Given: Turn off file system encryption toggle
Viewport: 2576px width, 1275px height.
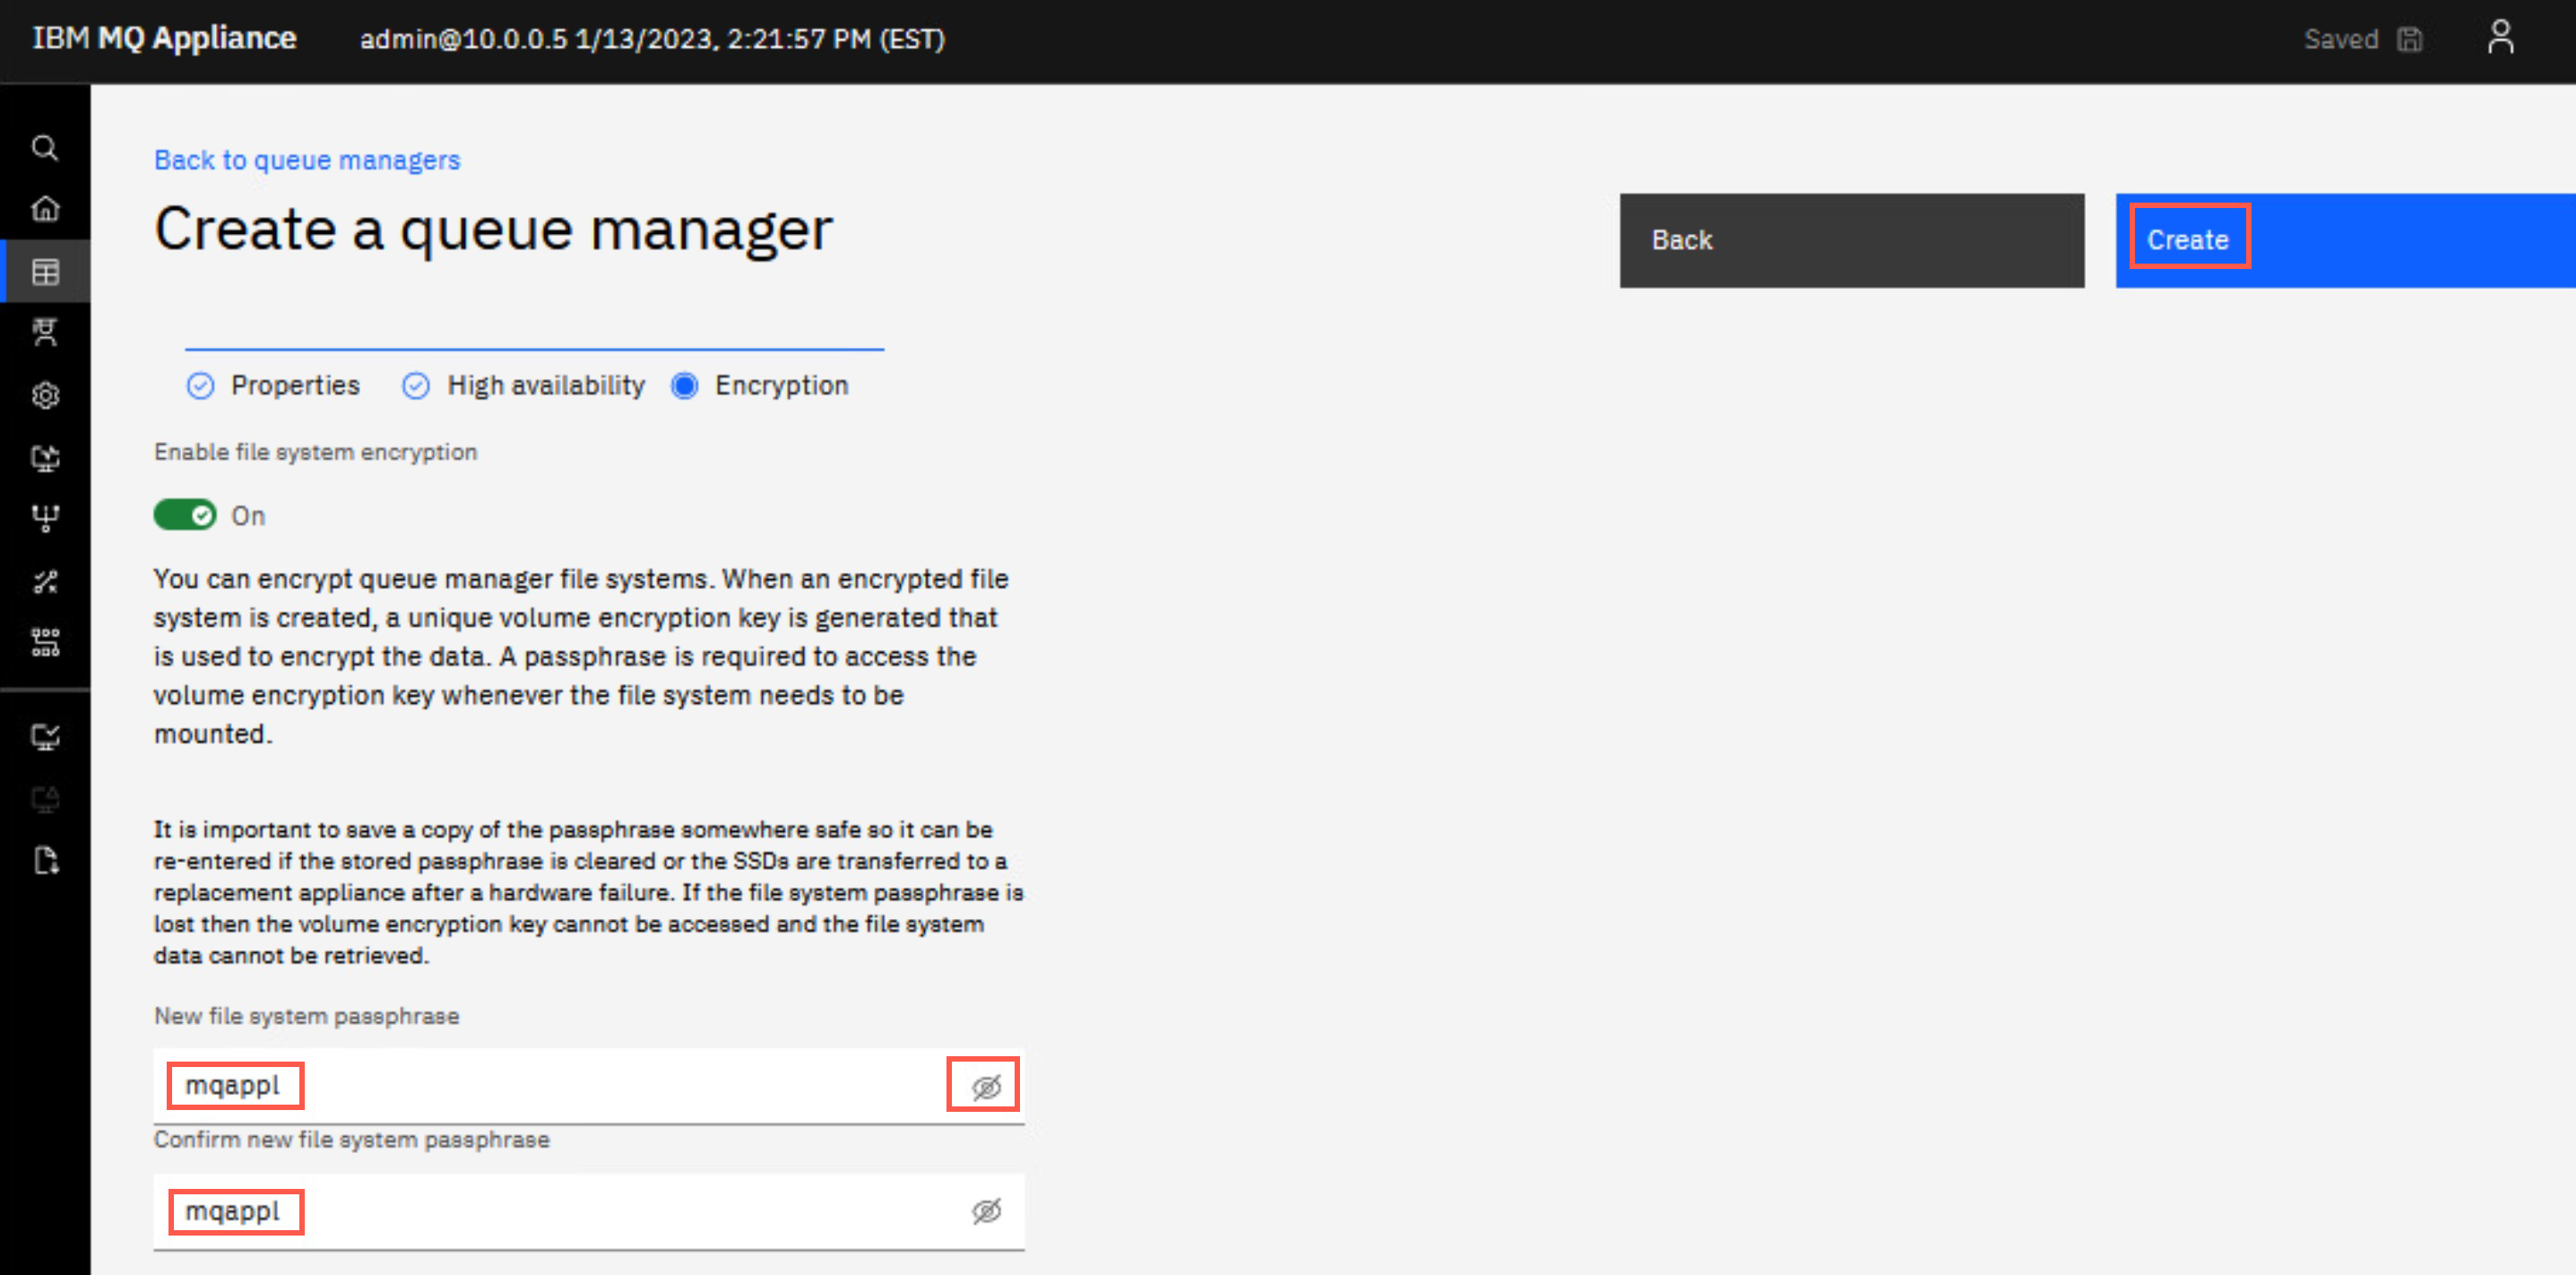Looking at the screenshot, I should click(185, 515).
